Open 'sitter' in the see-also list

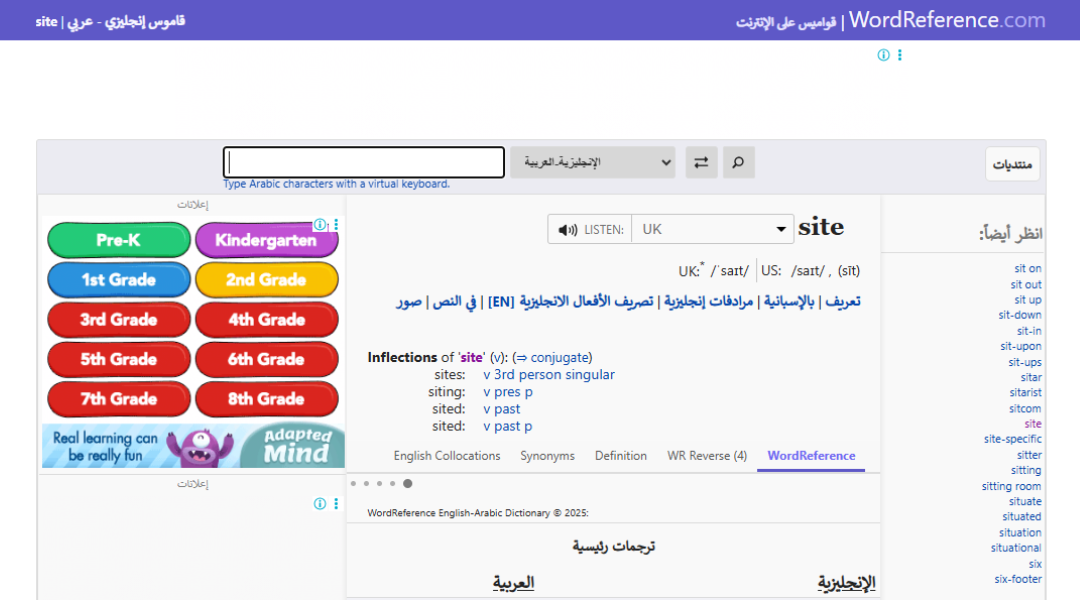click(x=1029, y=455)
